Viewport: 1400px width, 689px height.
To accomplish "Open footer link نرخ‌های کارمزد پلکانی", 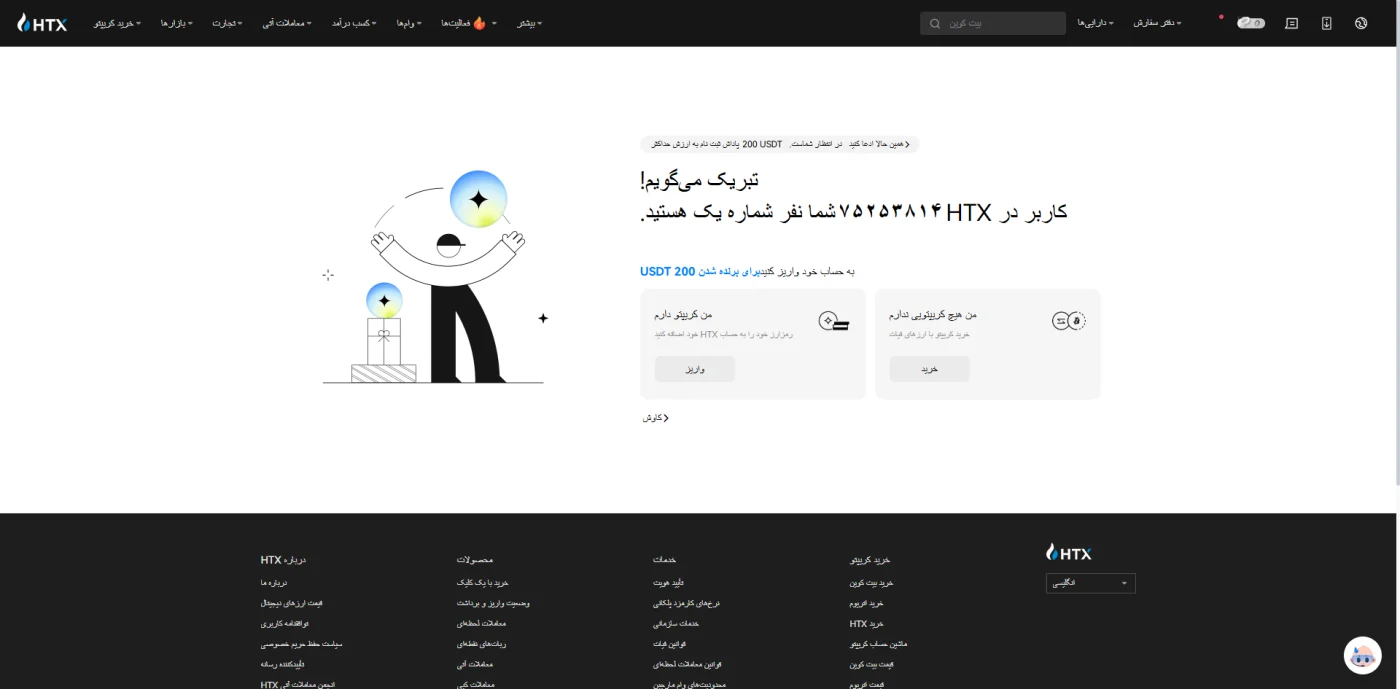I will [x=687, y=603].
